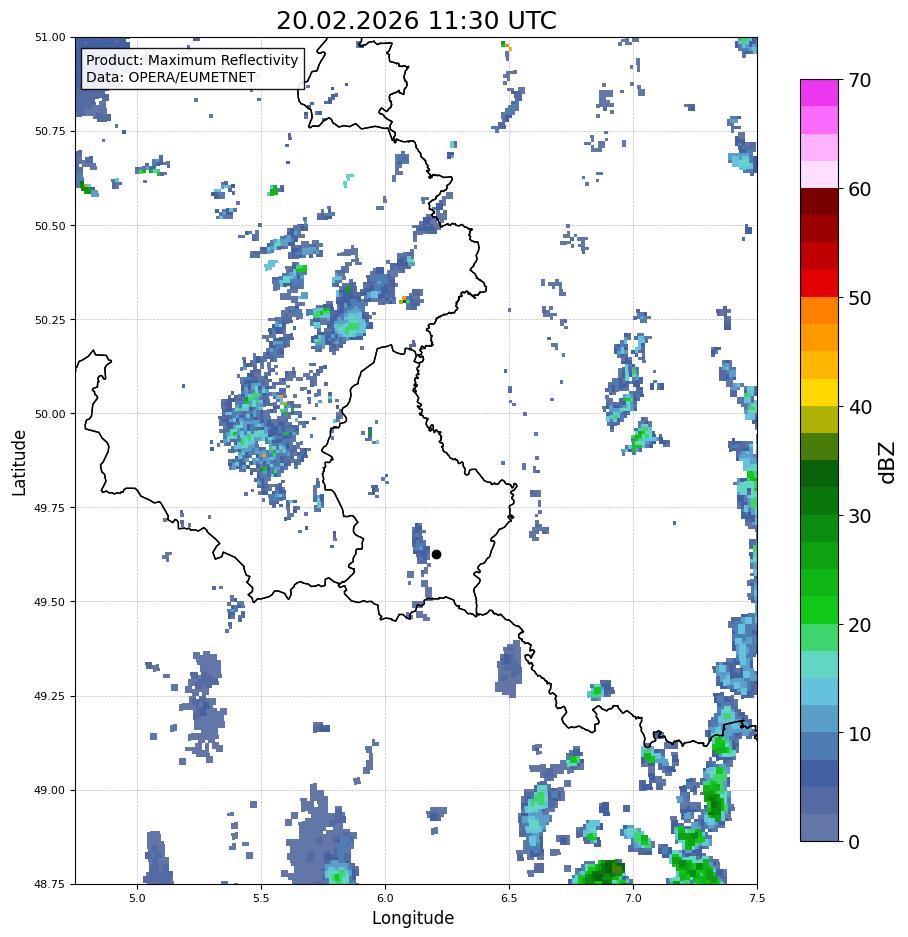The height and width of the screenshot is (937, 908).
Task: Click the colorbar tick label 10
Action: tap(860, 734)
